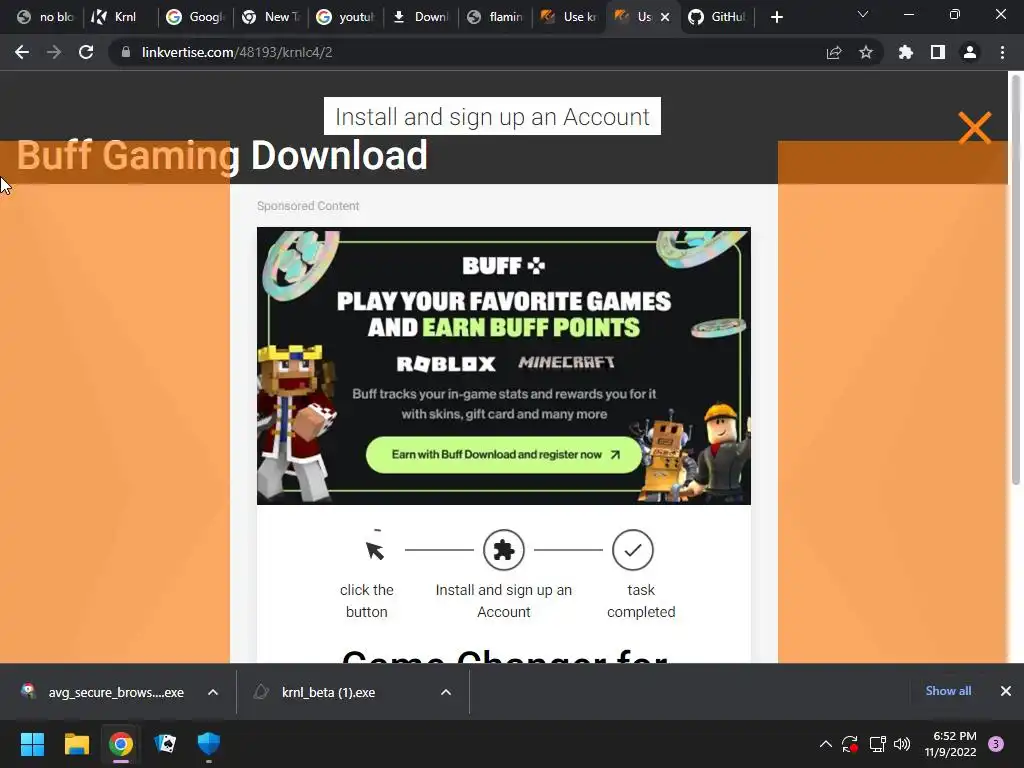Click the 'task completed' step label
This screenshot has height=768, width=1024.
(641, 601)
